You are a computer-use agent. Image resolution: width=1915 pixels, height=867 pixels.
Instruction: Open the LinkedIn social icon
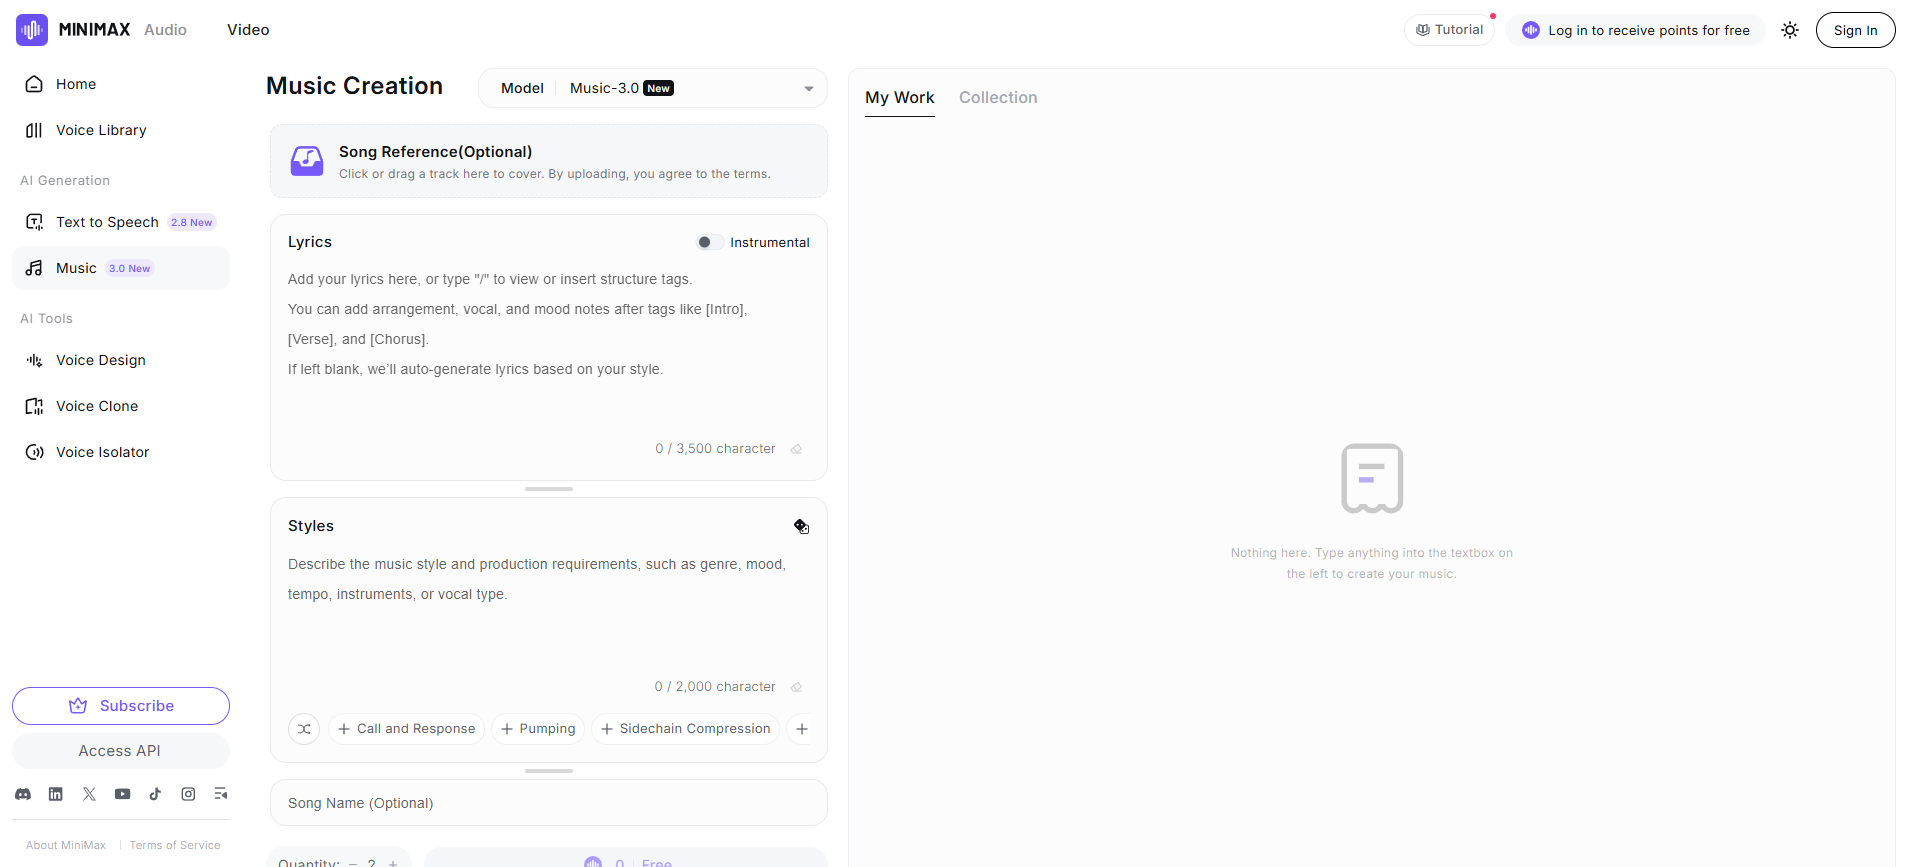pos(56,794)
